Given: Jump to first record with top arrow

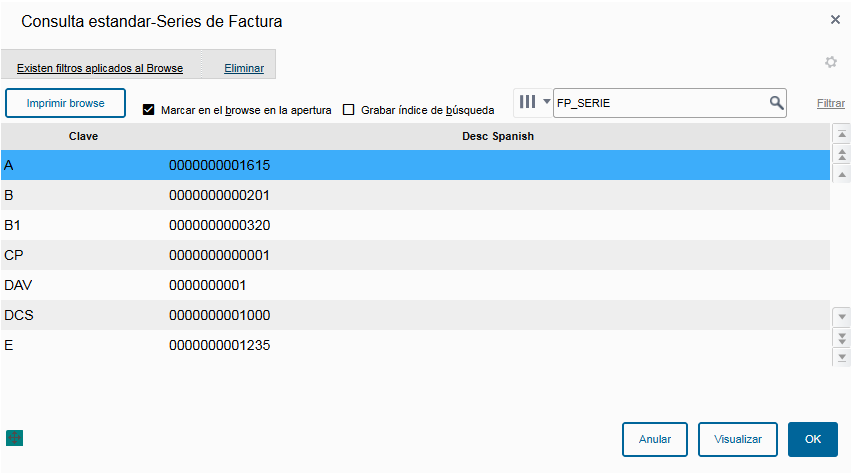Looking at the screenshot, I should click(x=842, y=133).
